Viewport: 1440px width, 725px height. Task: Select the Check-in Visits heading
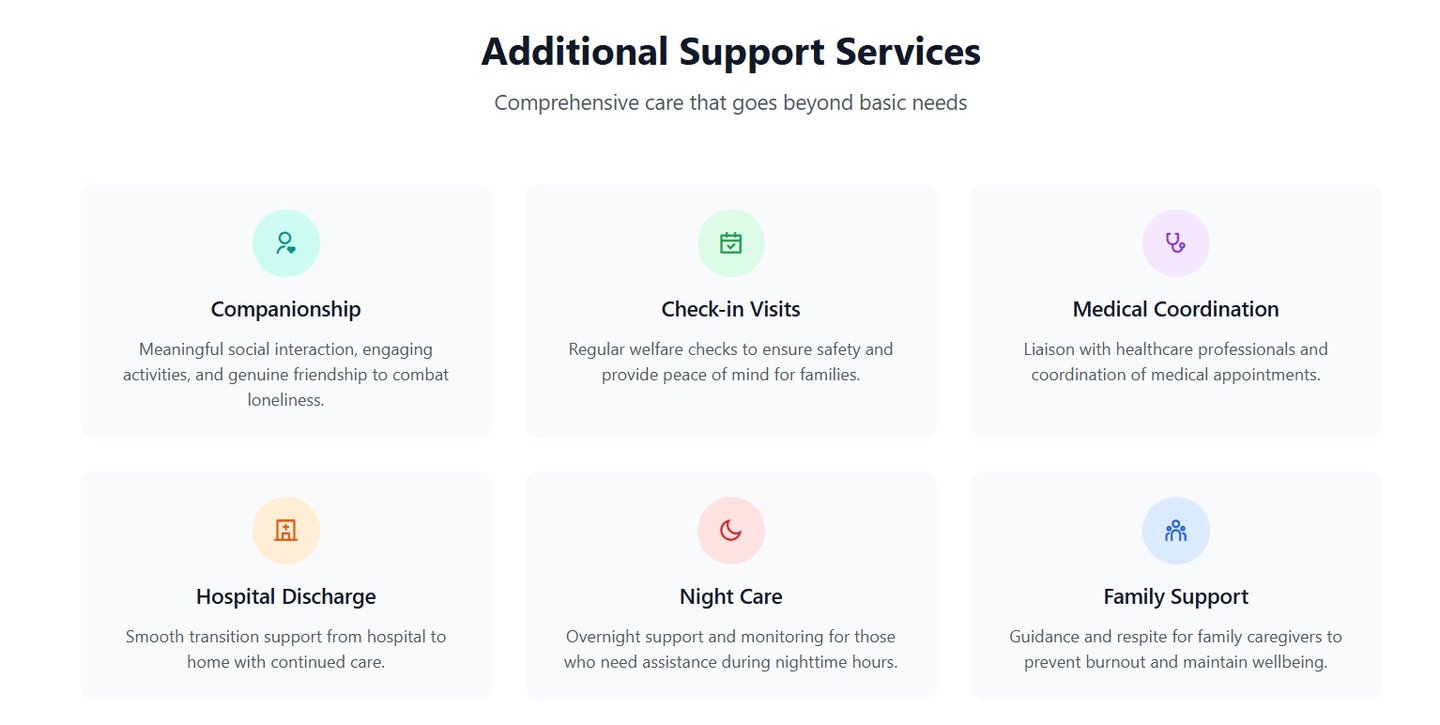pos(731,309)
